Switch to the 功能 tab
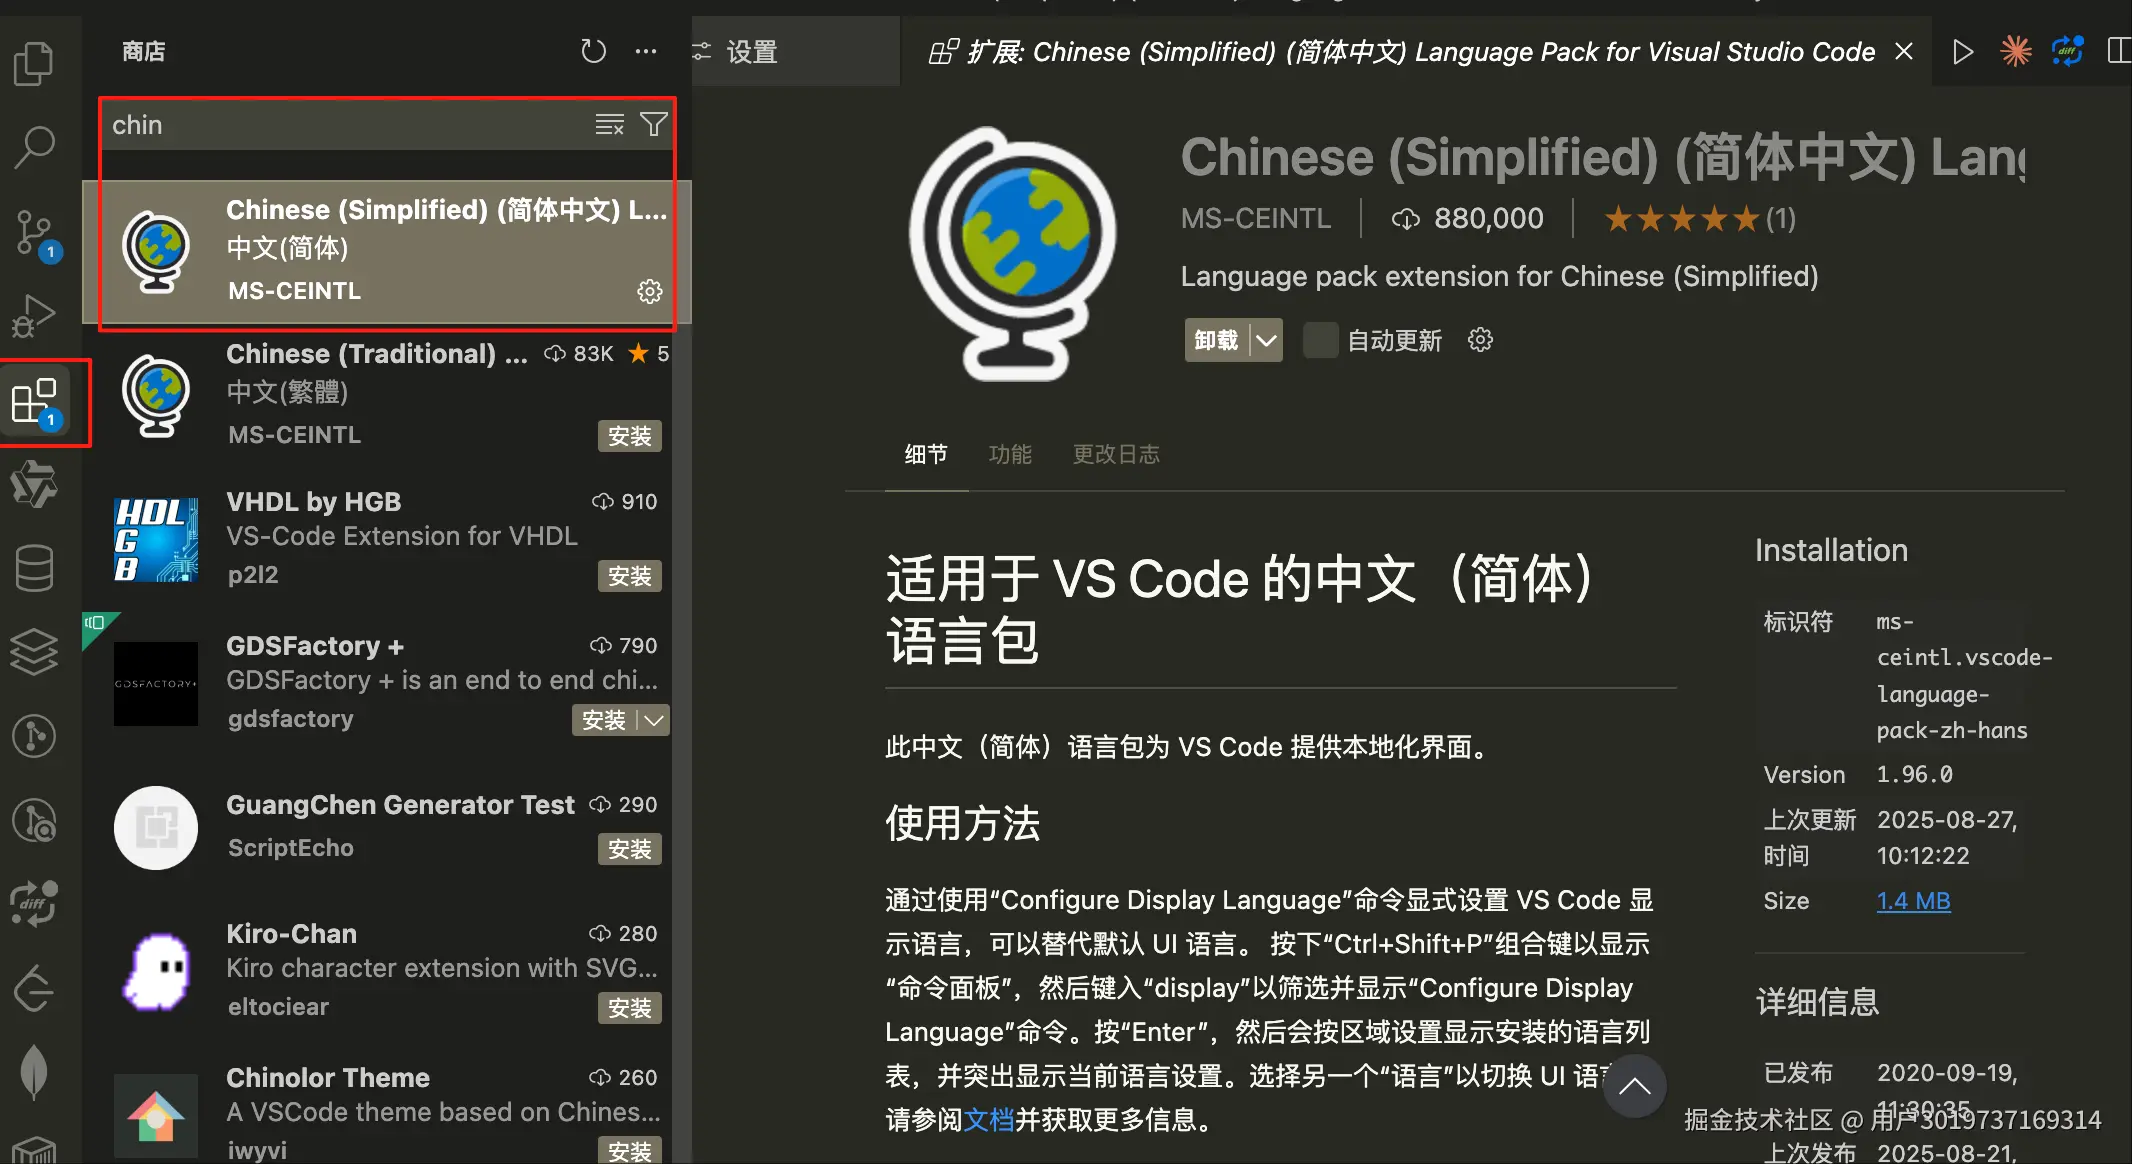Screen dimensions: 2132x1164 click(1009, 455)
